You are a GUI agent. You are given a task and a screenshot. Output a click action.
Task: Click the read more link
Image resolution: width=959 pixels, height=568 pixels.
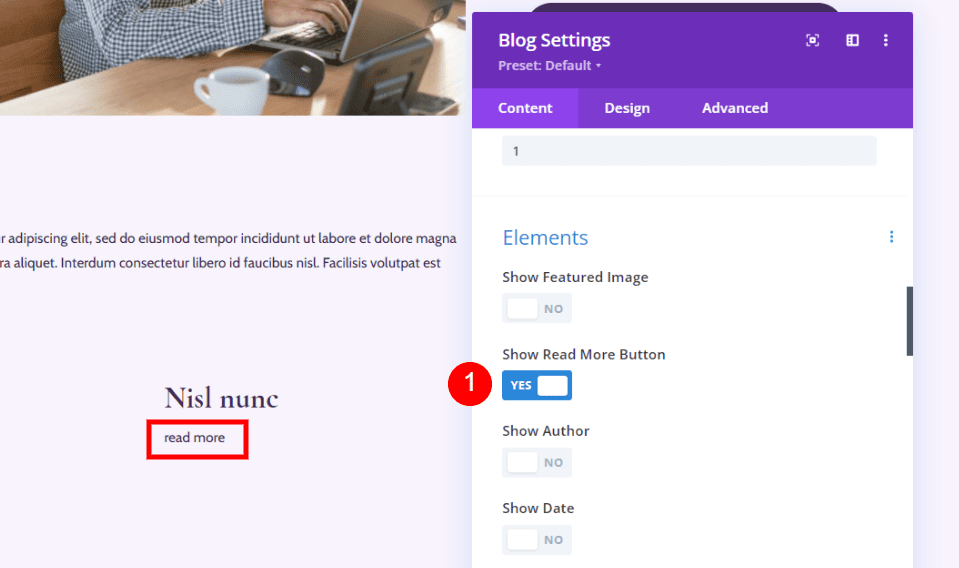click(195, 438)
